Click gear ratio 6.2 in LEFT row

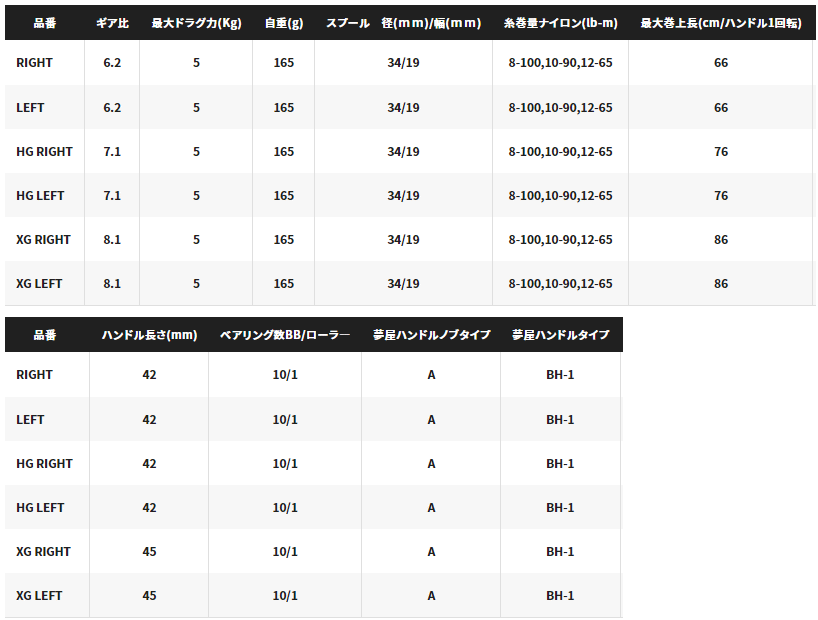pyautogui.click(x=112, y=108)
